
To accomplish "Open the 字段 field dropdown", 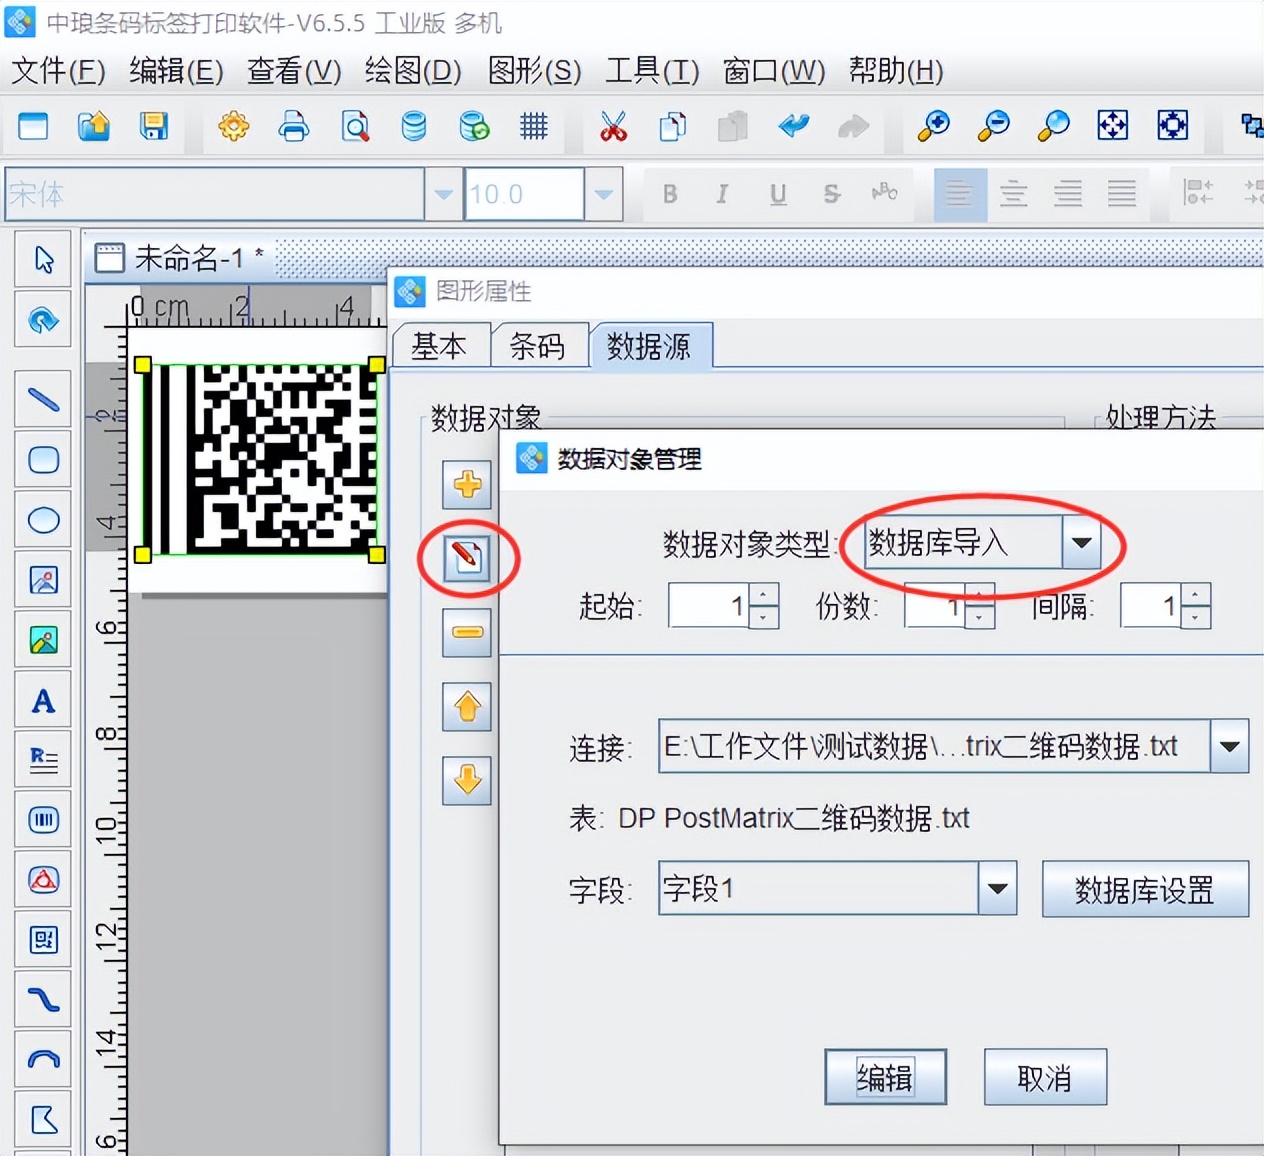I will (997, 888).
